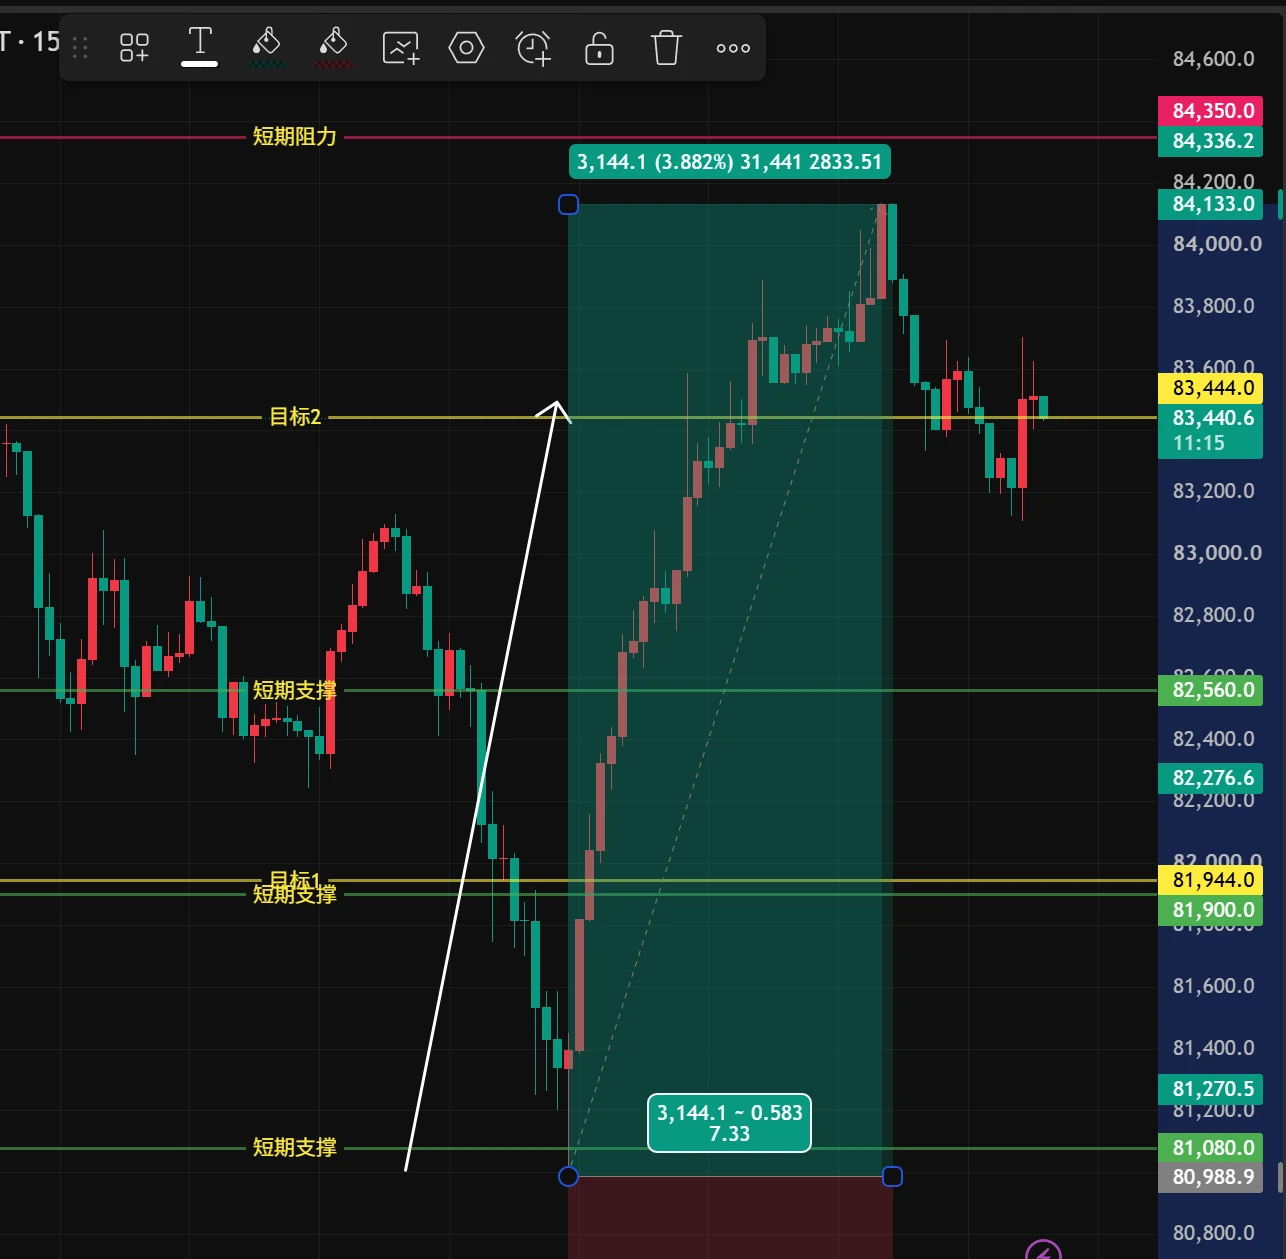Delete the drawing with the trash icon
The image size is (1286, 1259).
coord(666,47)
